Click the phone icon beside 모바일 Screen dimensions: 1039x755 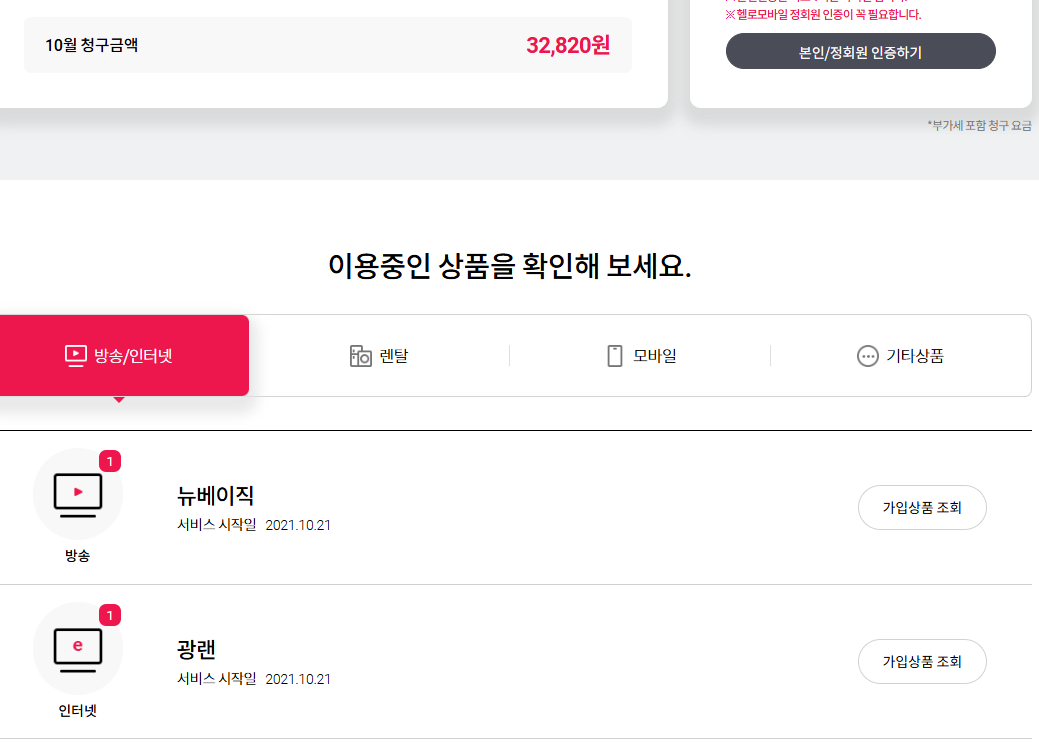pyautogui.click(x=615, y=356)
